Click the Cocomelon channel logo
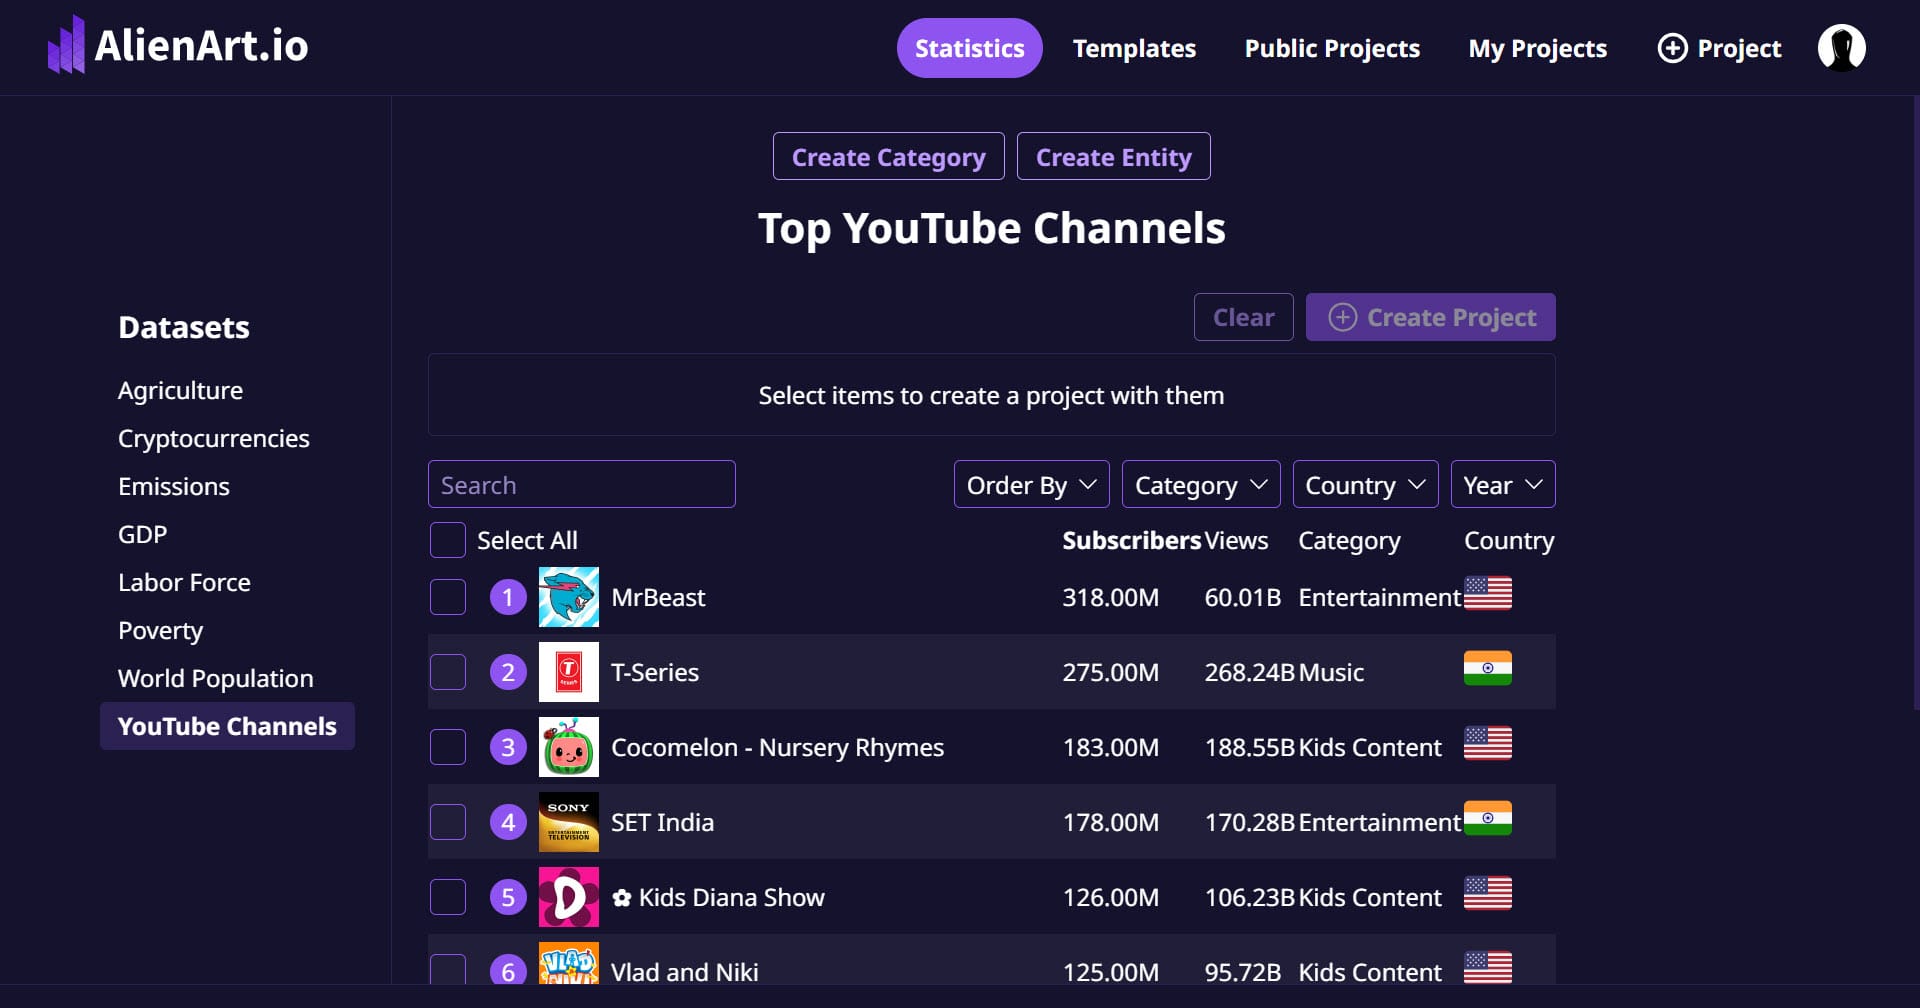 (x=568, y=747)
